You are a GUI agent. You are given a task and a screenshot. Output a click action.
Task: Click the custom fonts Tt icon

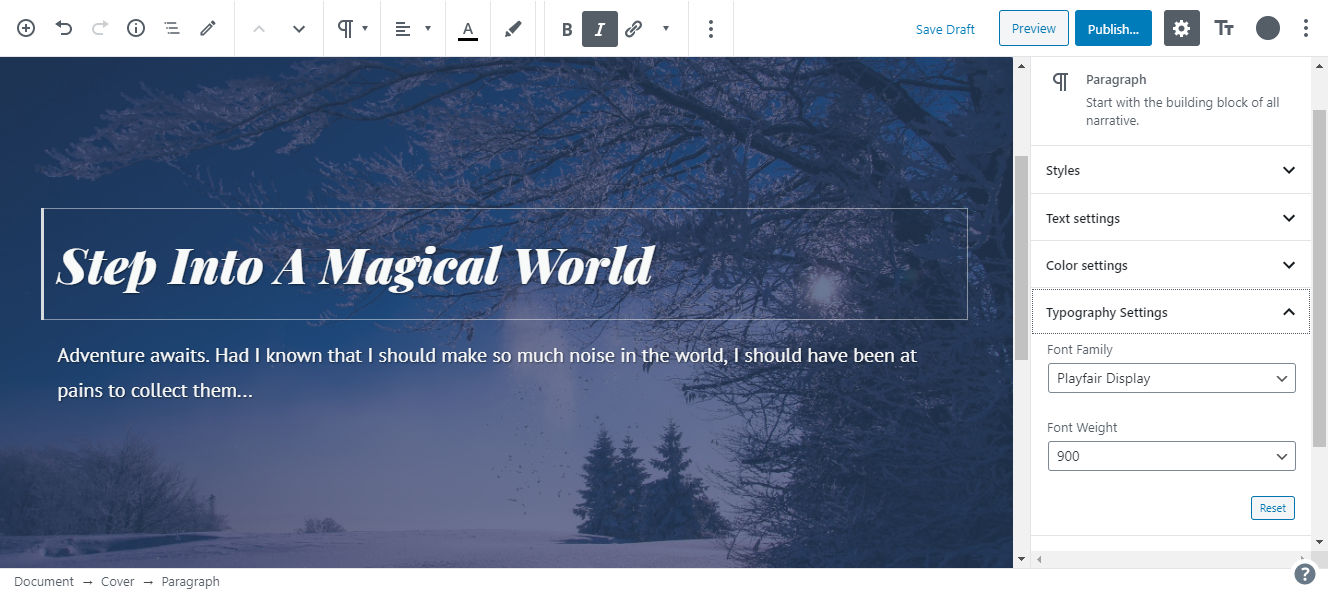coord(1224,28)
